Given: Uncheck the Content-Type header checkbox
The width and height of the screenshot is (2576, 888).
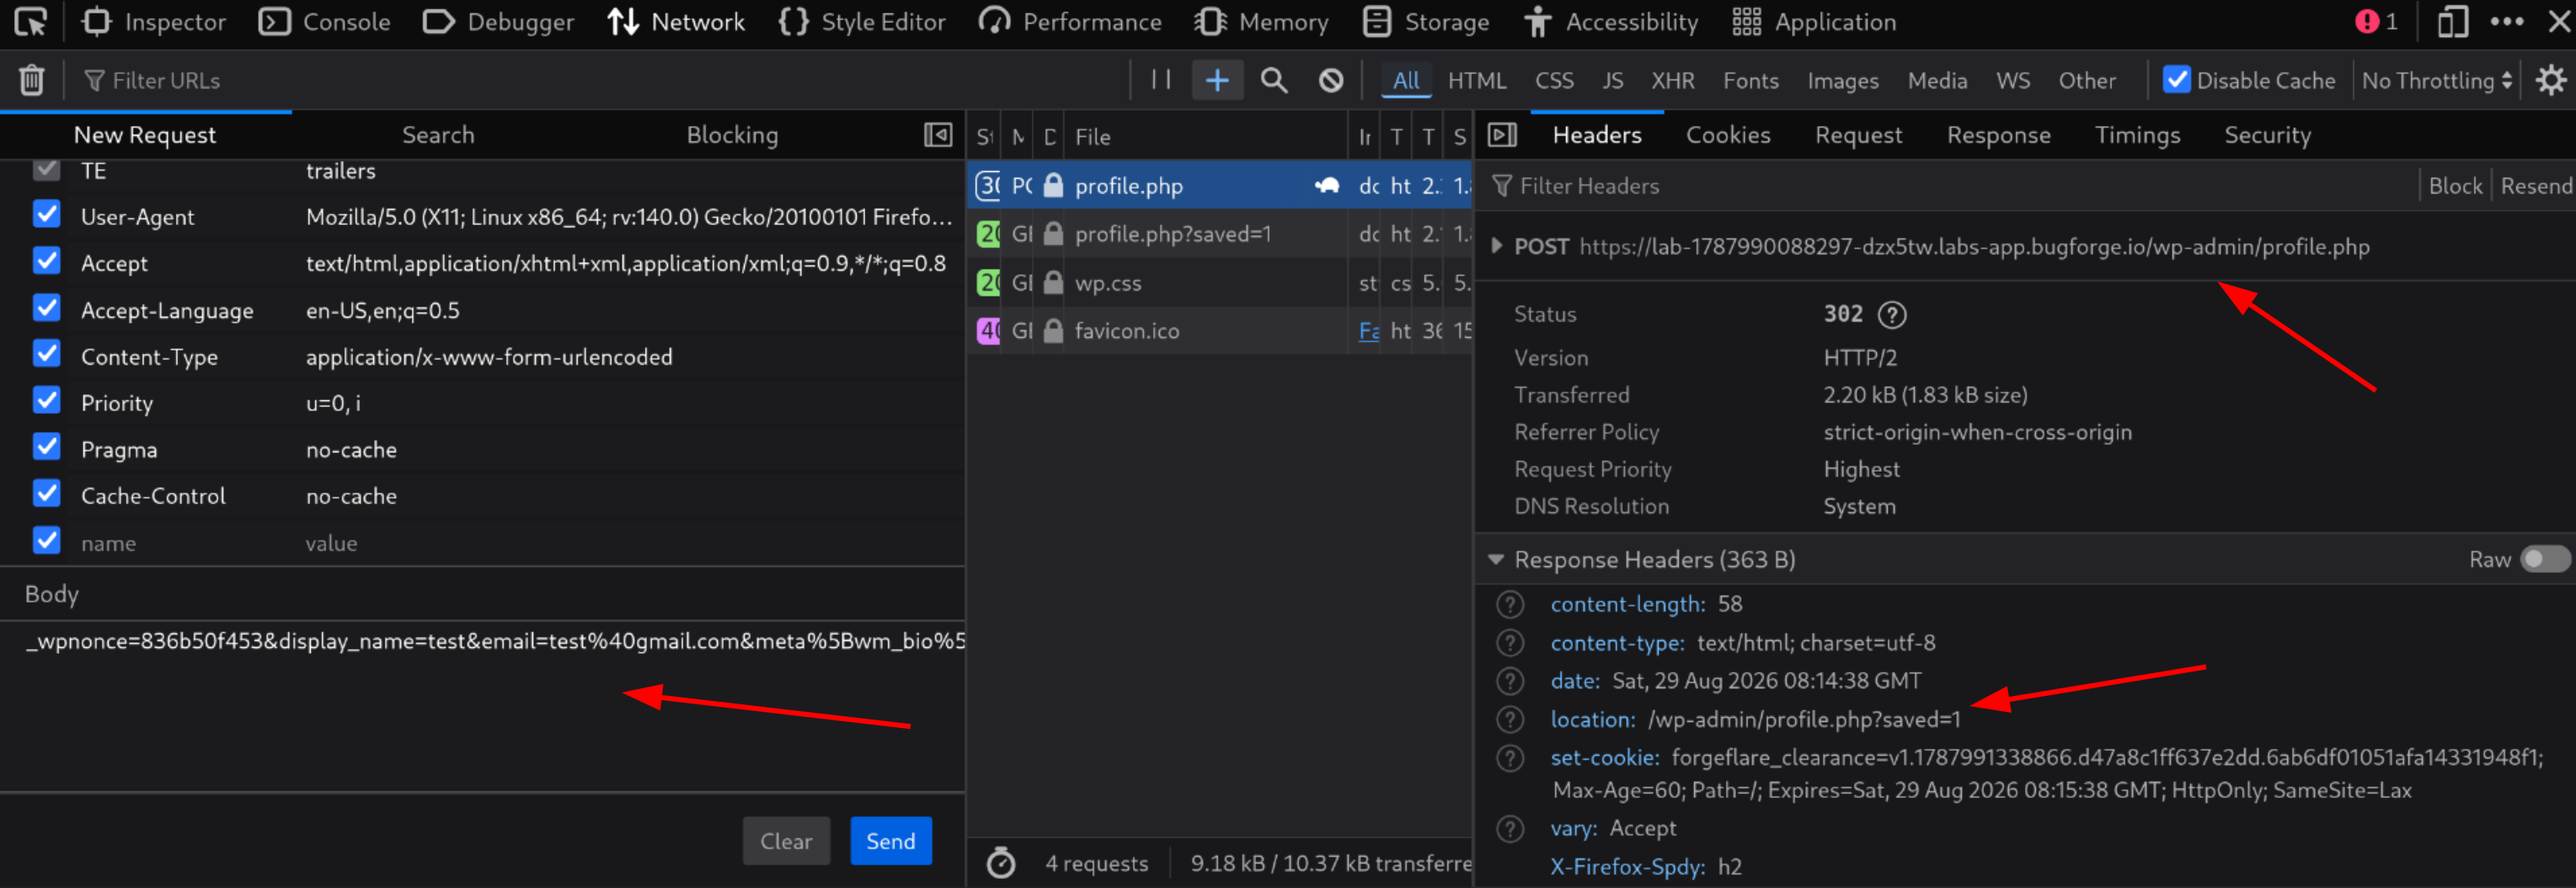Looking at the screenshot, I should [x=47, y=353].
